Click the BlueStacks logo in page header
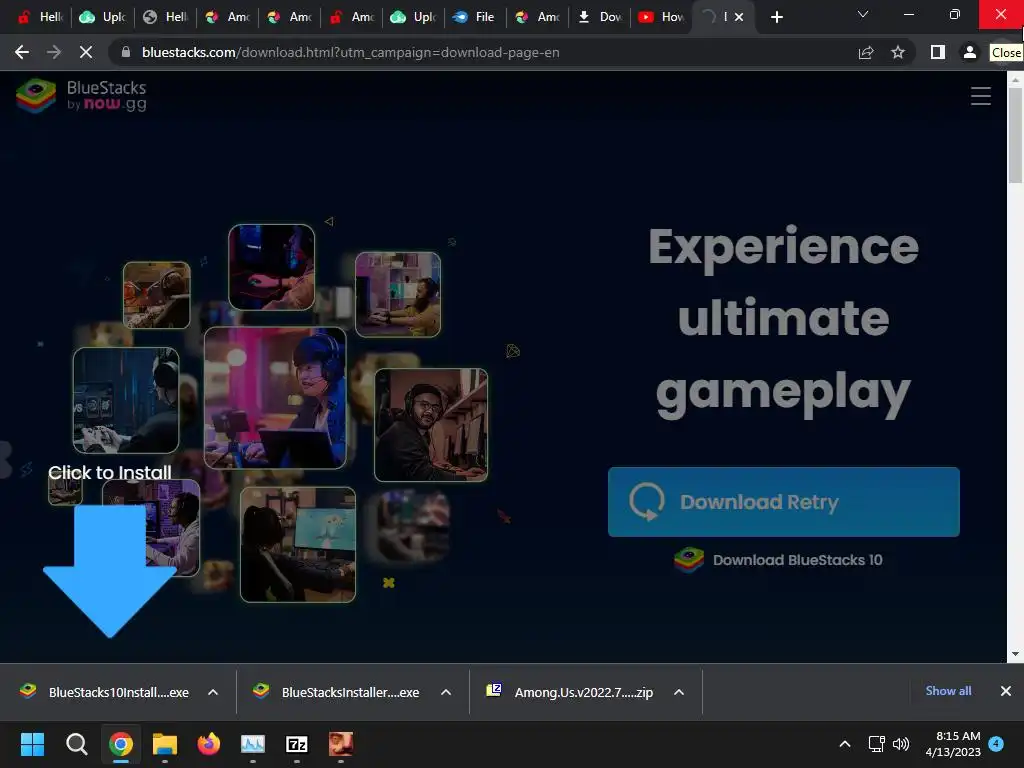The image size is (1024, 768). coord(82,95)
